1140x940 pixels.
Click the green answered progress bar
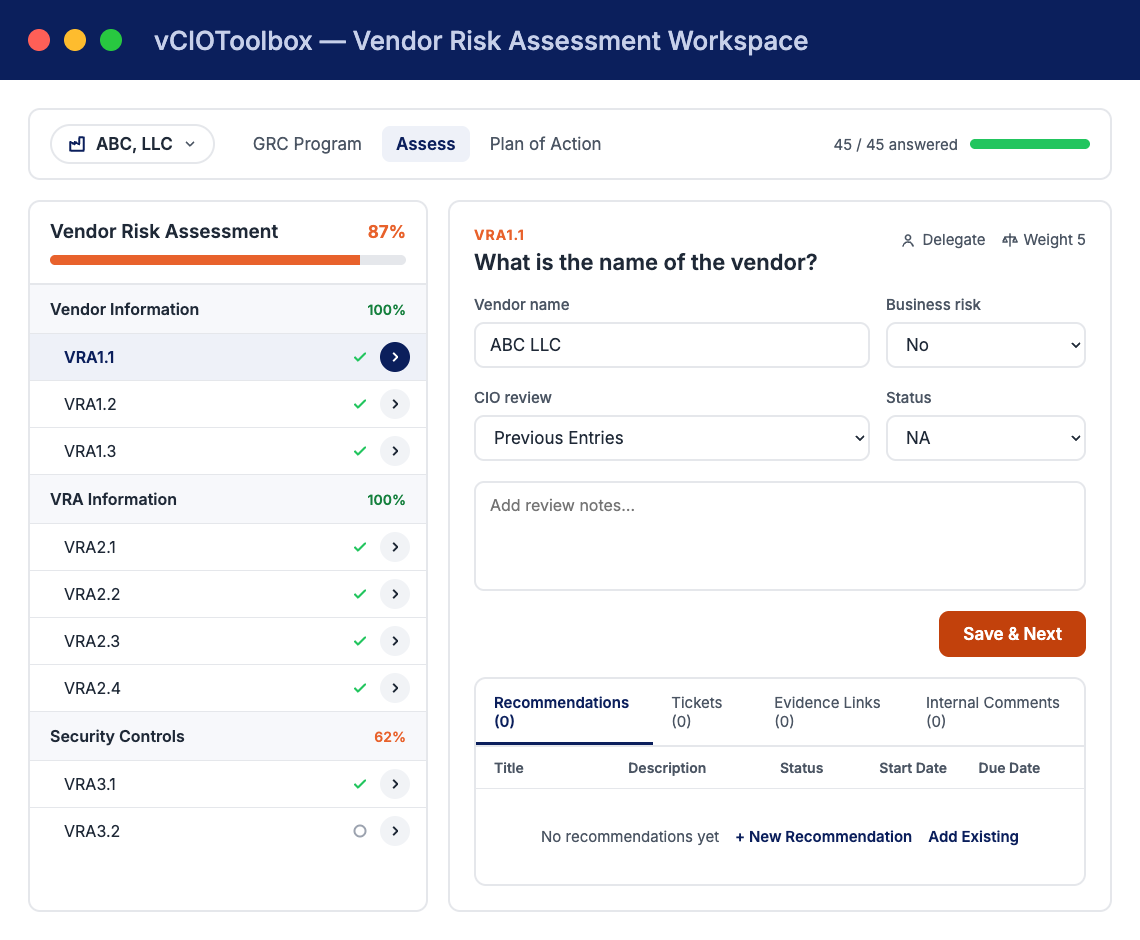(x=1029, y=144)
